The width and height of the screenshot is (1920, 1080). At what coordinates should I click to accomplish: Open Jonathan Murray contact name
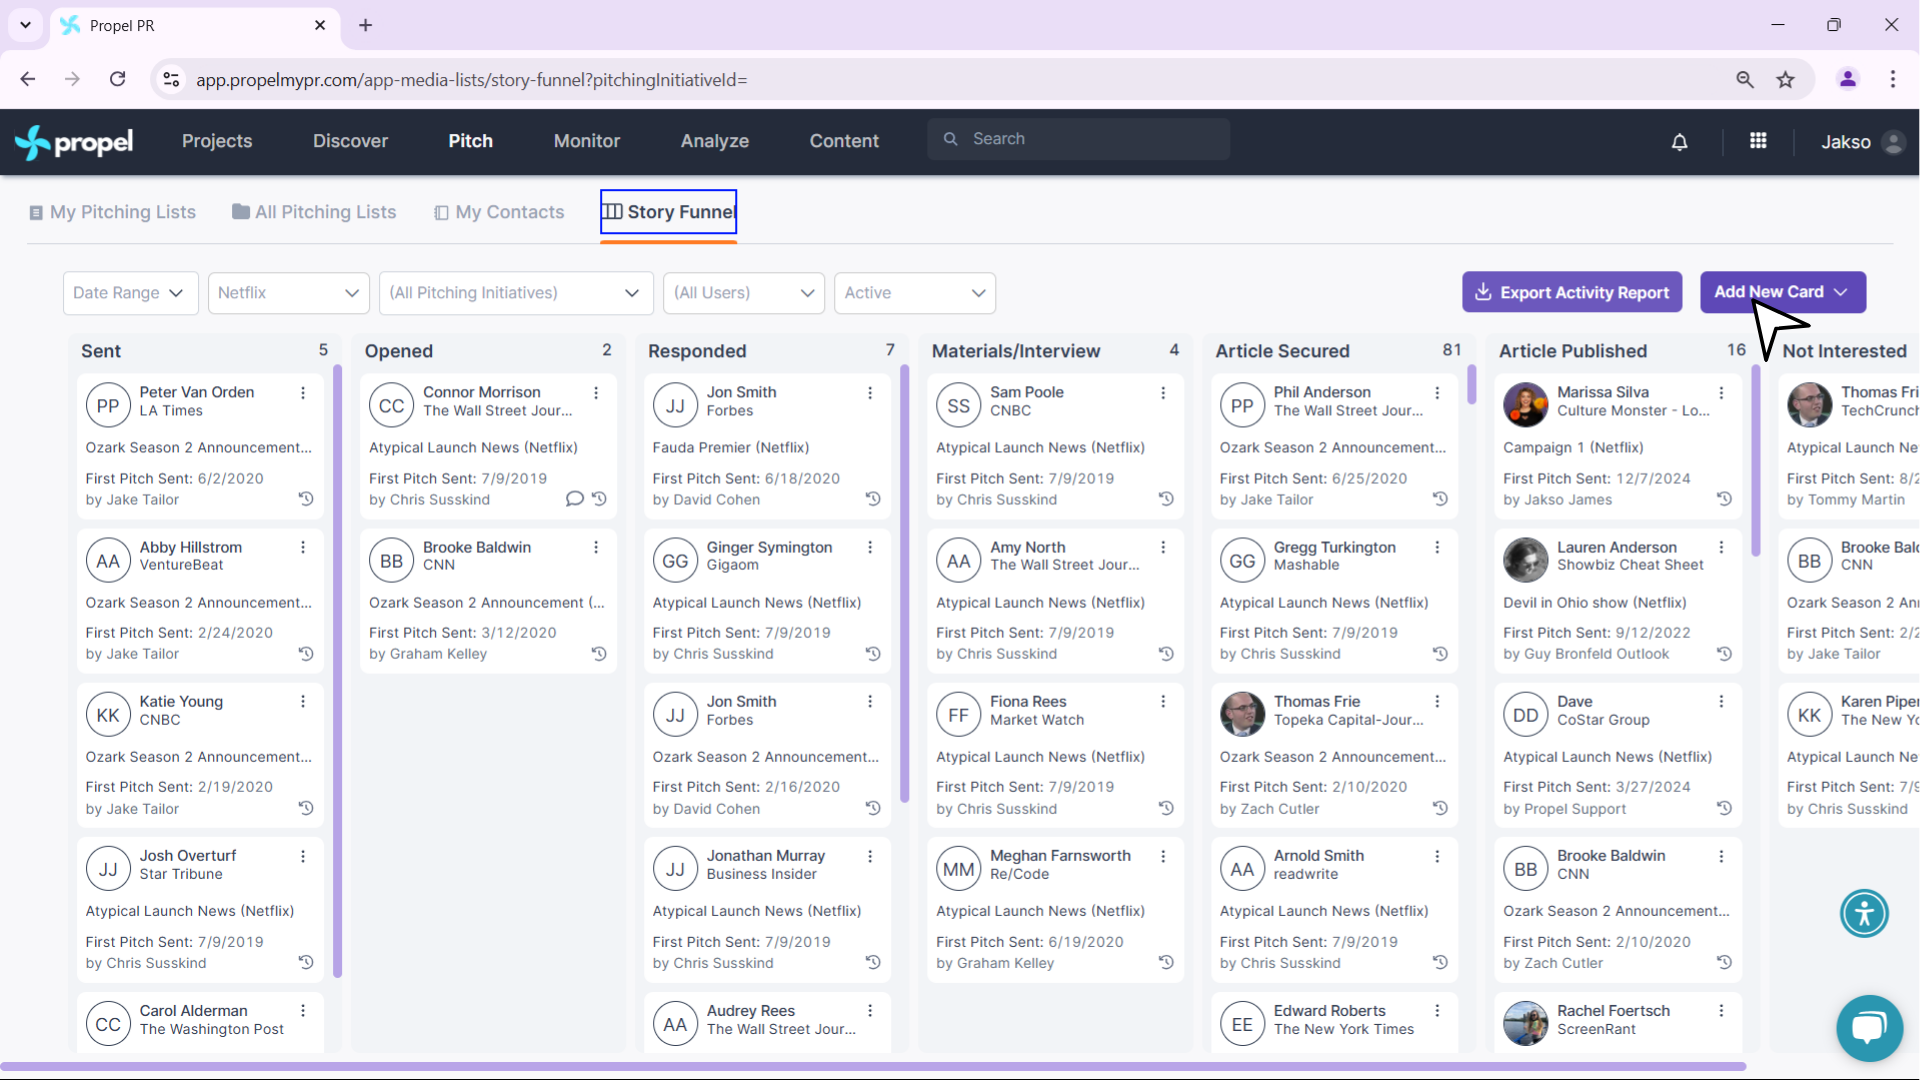coord(766,856)
